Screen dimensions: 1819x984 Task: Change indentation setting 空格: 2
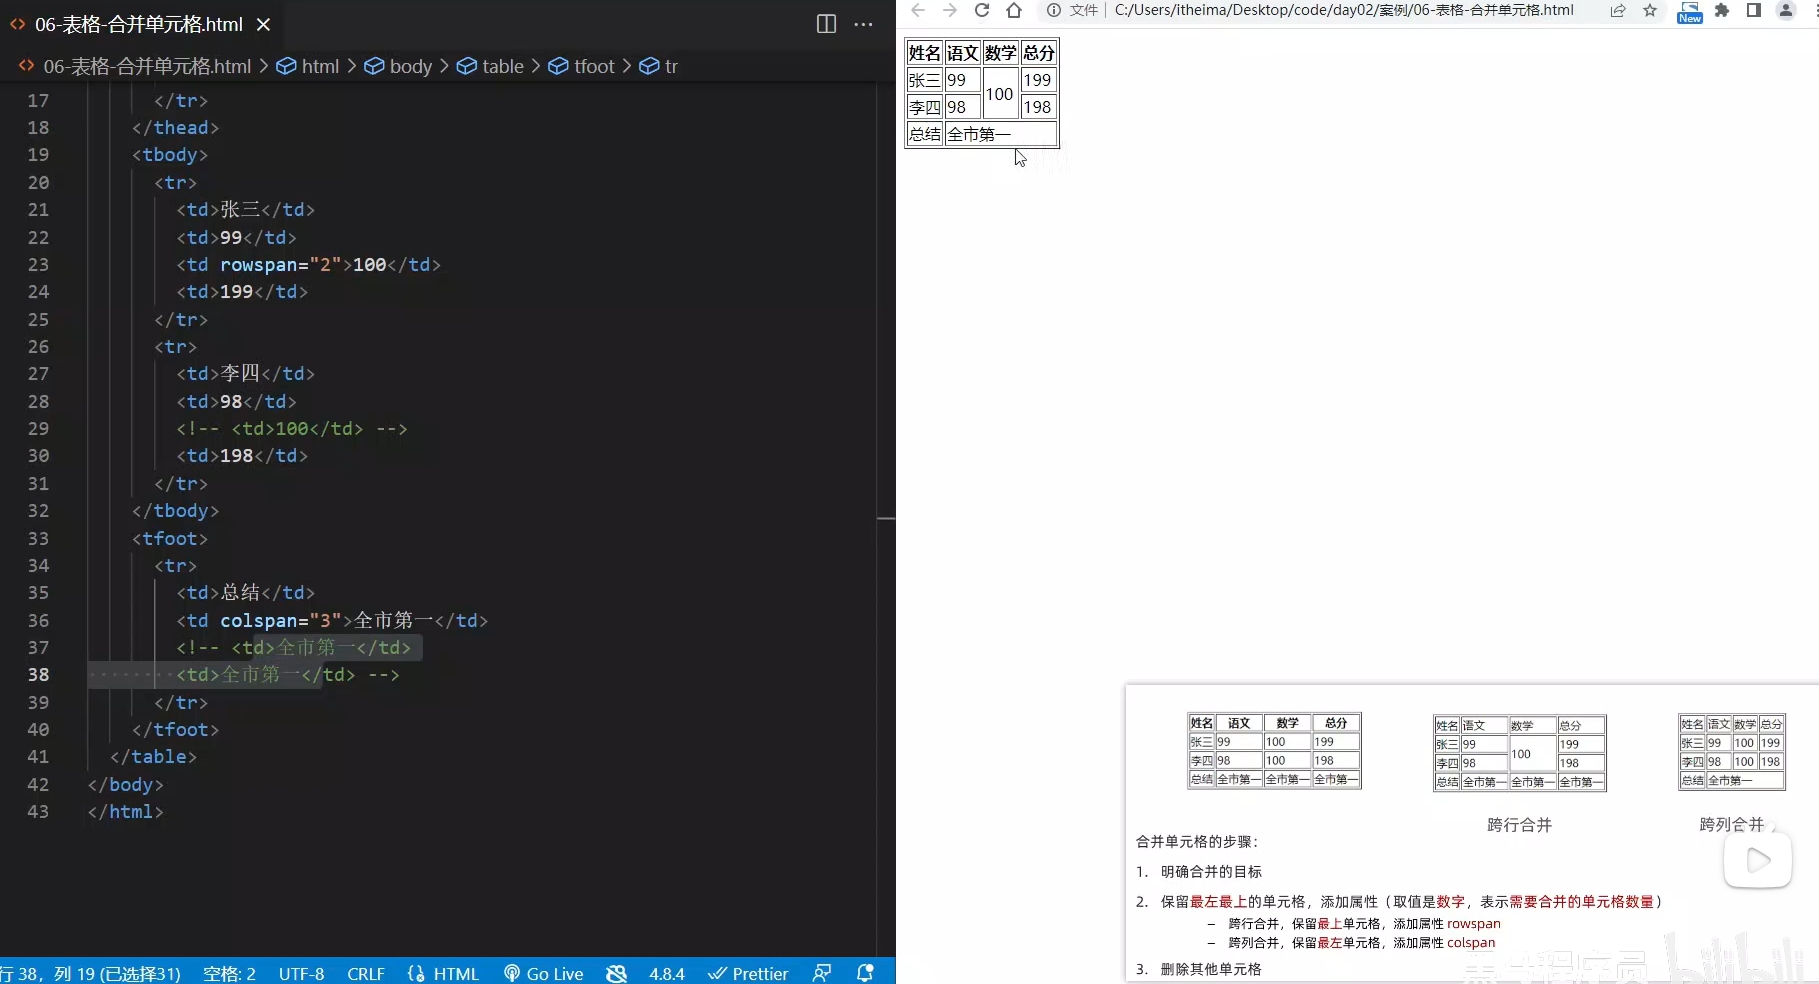(229, 973)
